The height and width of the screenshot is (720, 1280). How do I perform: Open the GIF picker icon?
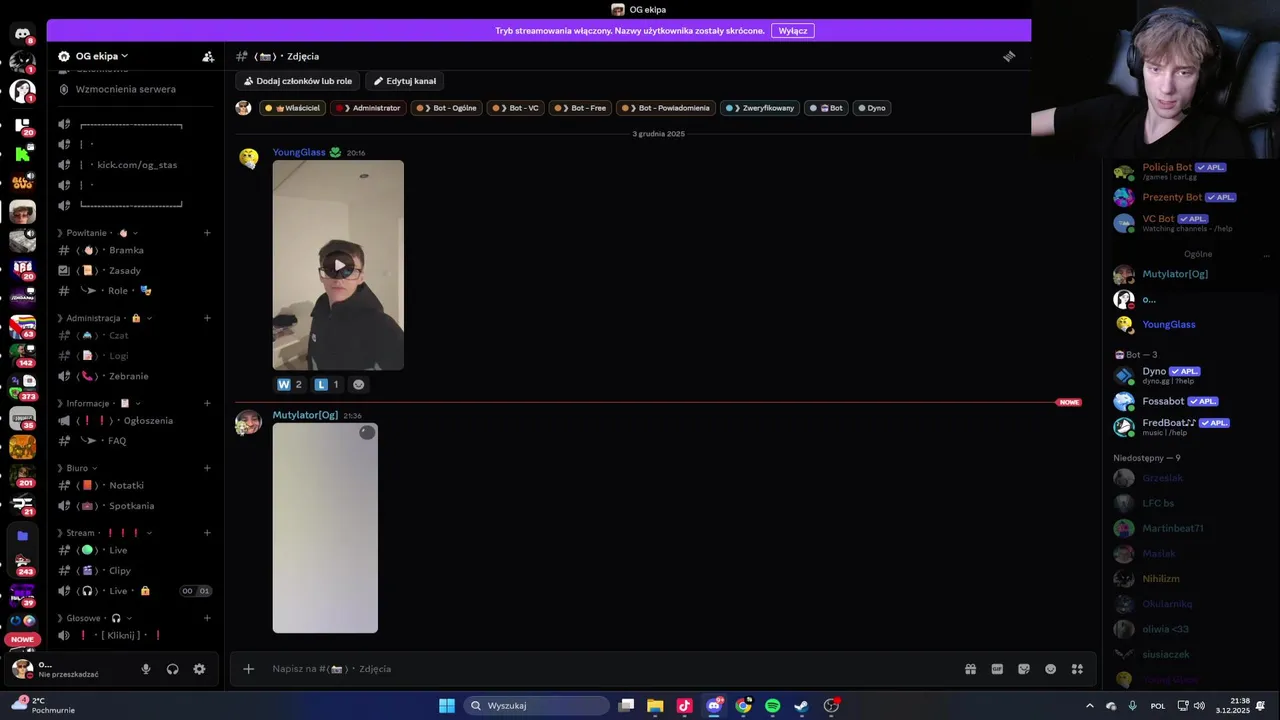pyautogui.click(x=997, y=669)
